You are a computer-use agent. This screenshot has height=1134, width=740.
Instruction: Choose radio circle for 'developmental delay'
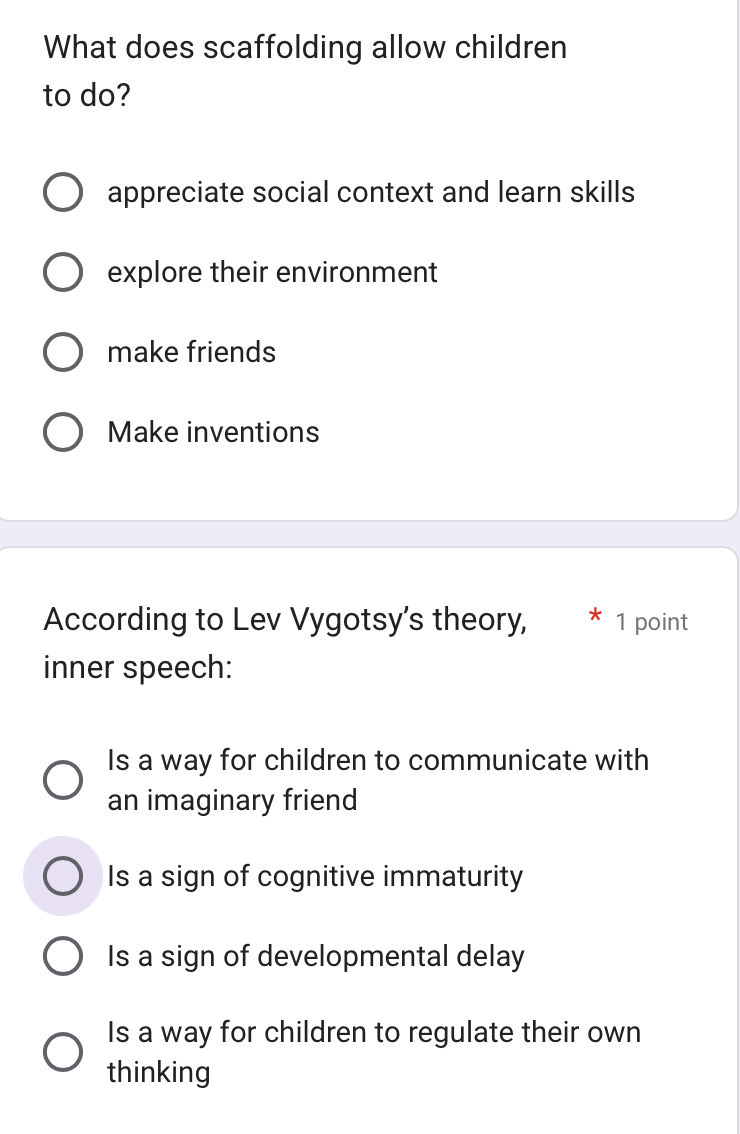coord(62,957)
